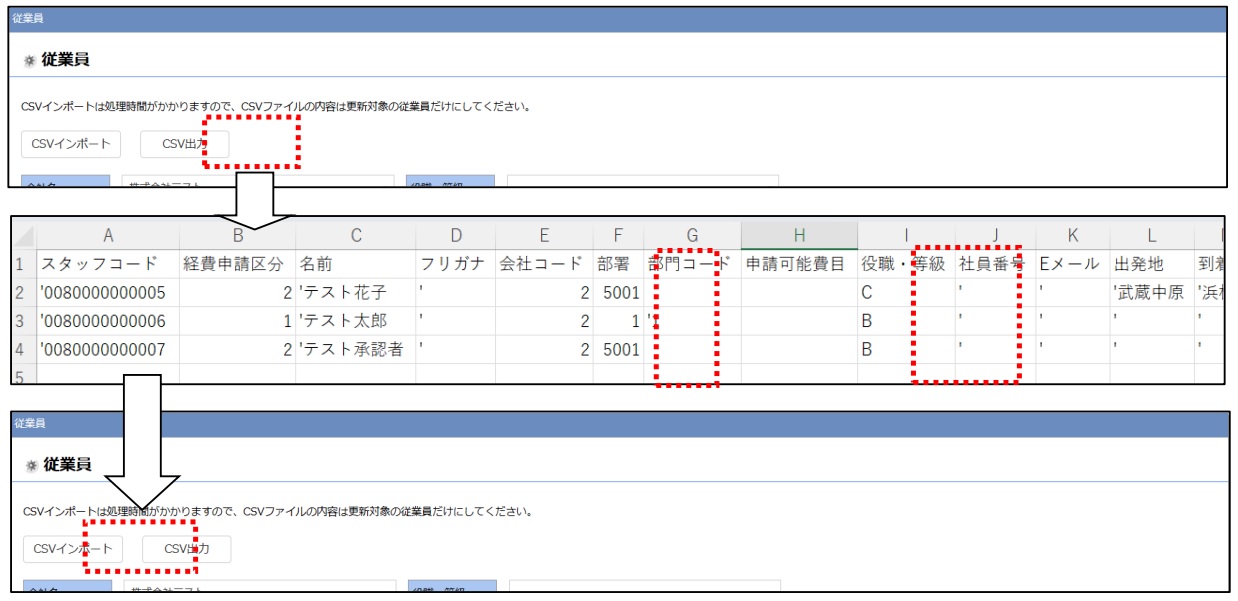
Task: Select row 5 header in spreadsheet
Action: pyautogui.click(x=23, y=374)
